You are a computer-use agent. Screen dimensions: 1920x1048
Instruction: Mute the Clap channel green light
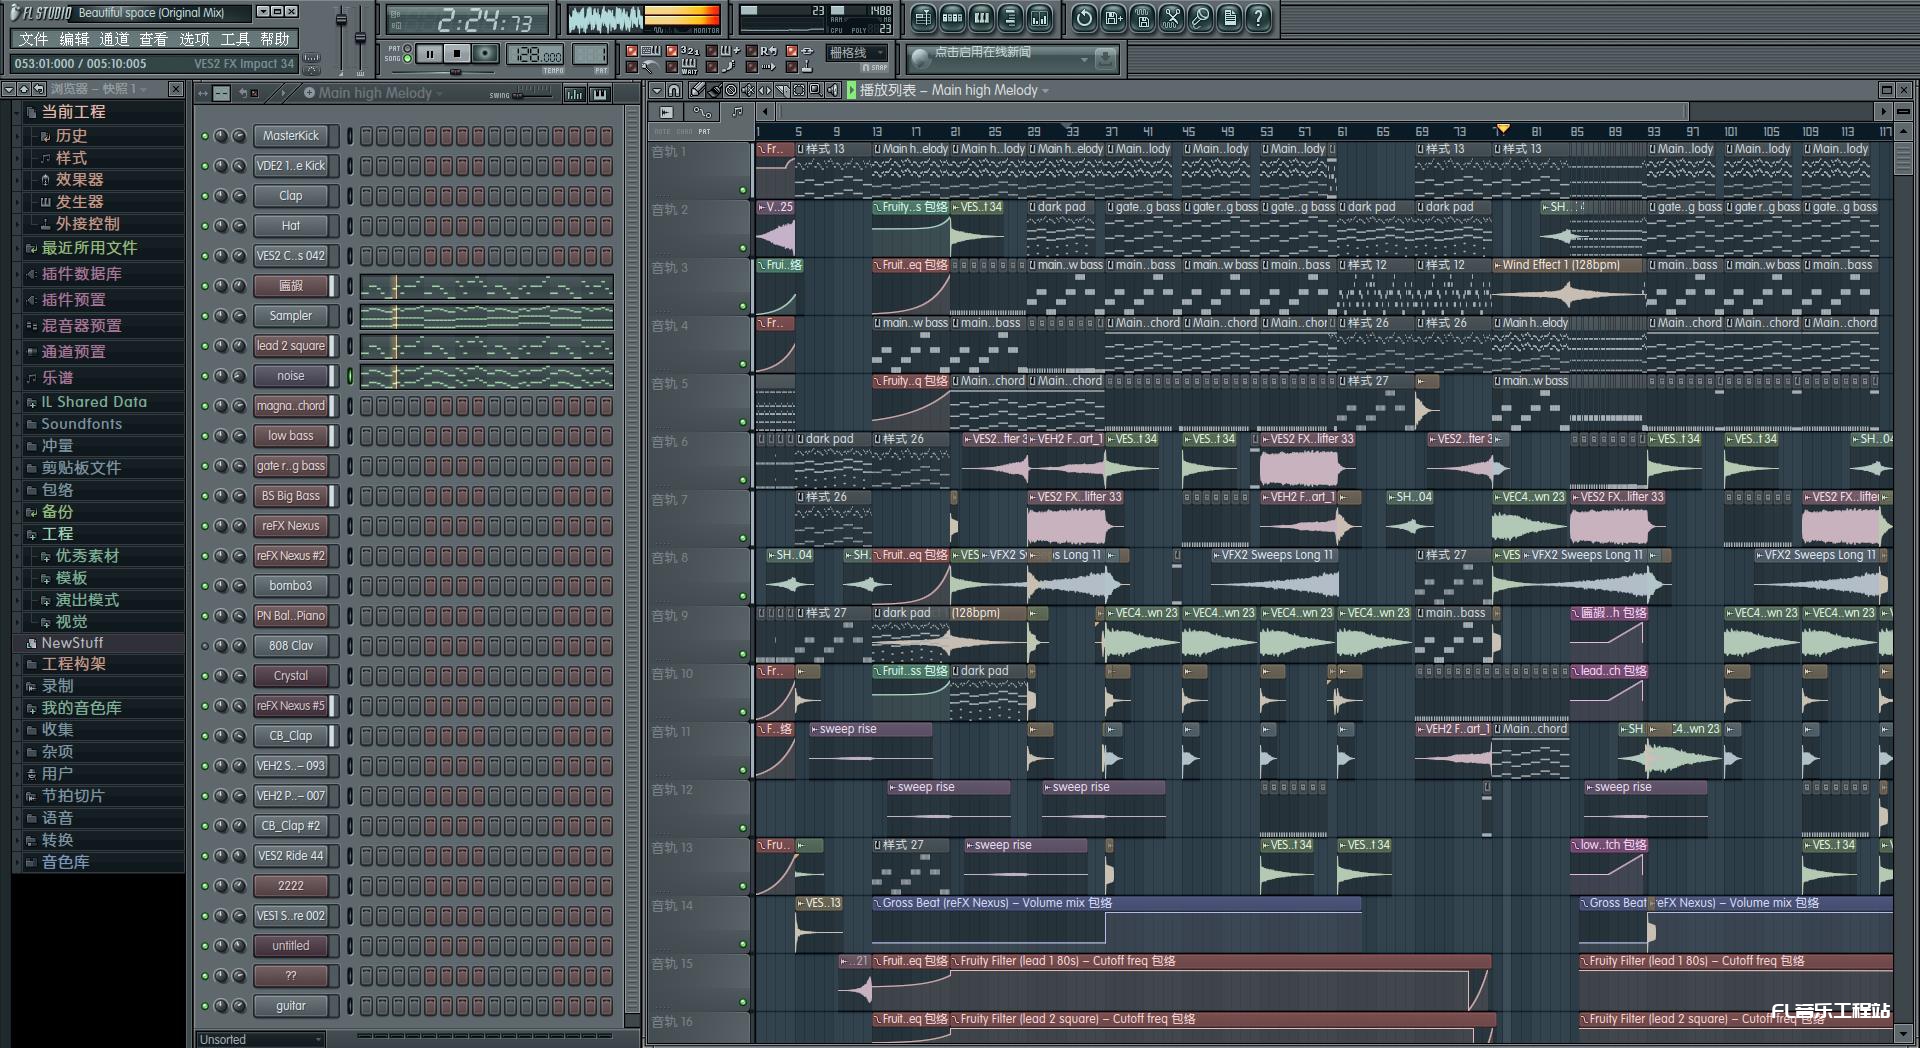click(x=205, y=196)
